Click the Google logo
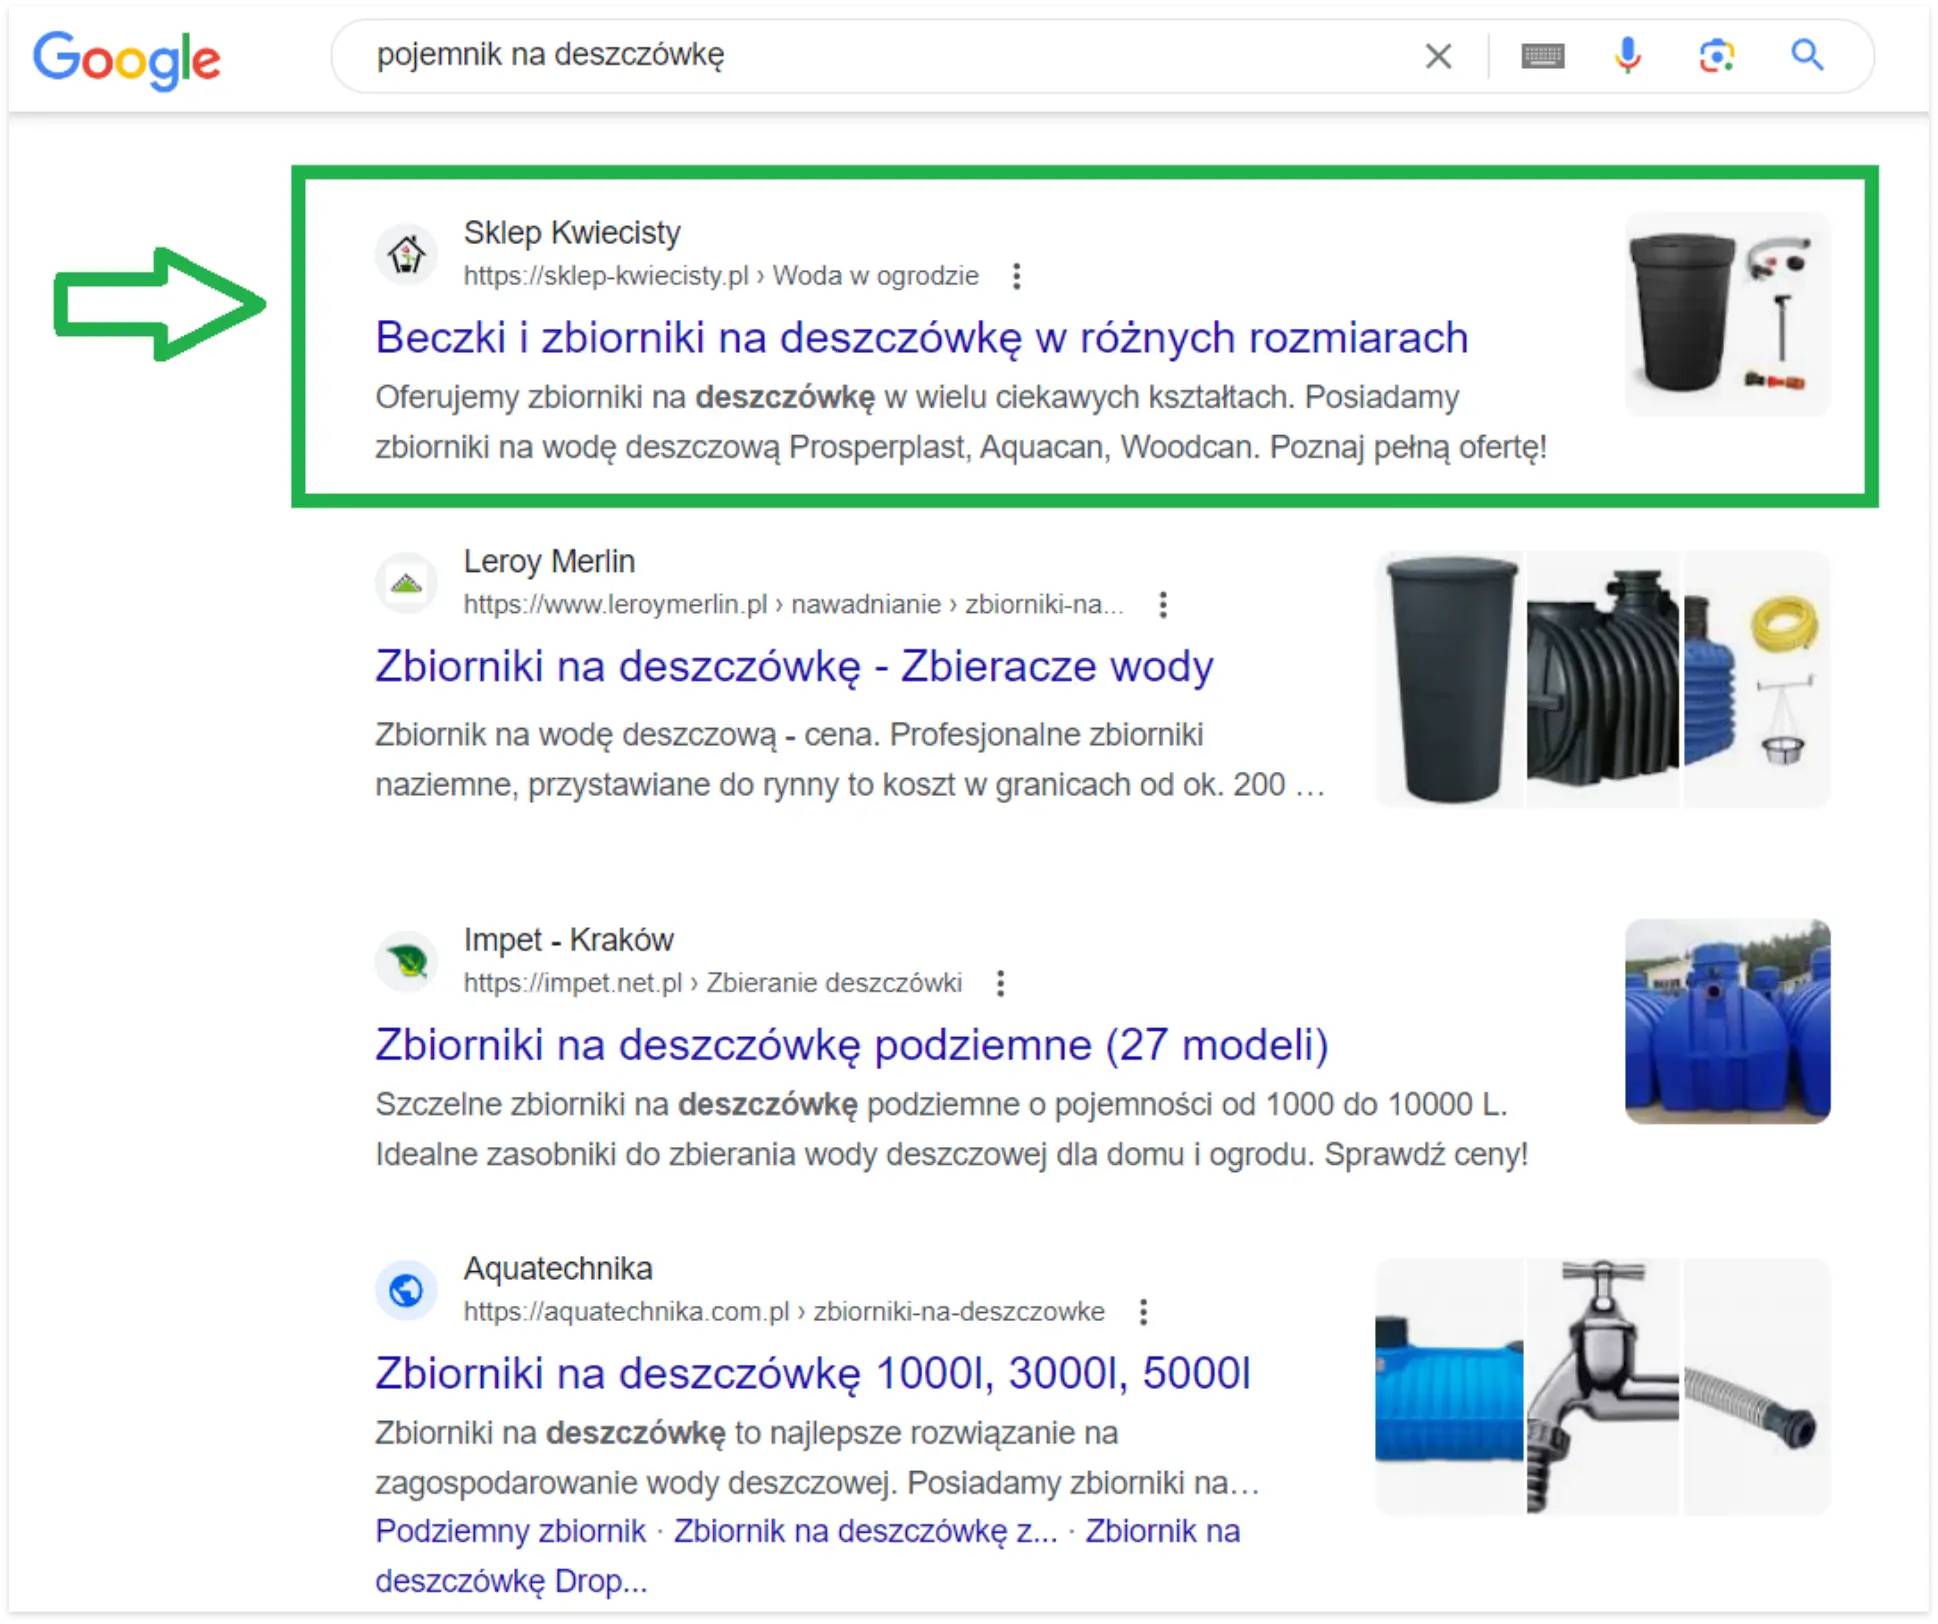Screen dimensions: 1938x1624 [x=126, y=59]
